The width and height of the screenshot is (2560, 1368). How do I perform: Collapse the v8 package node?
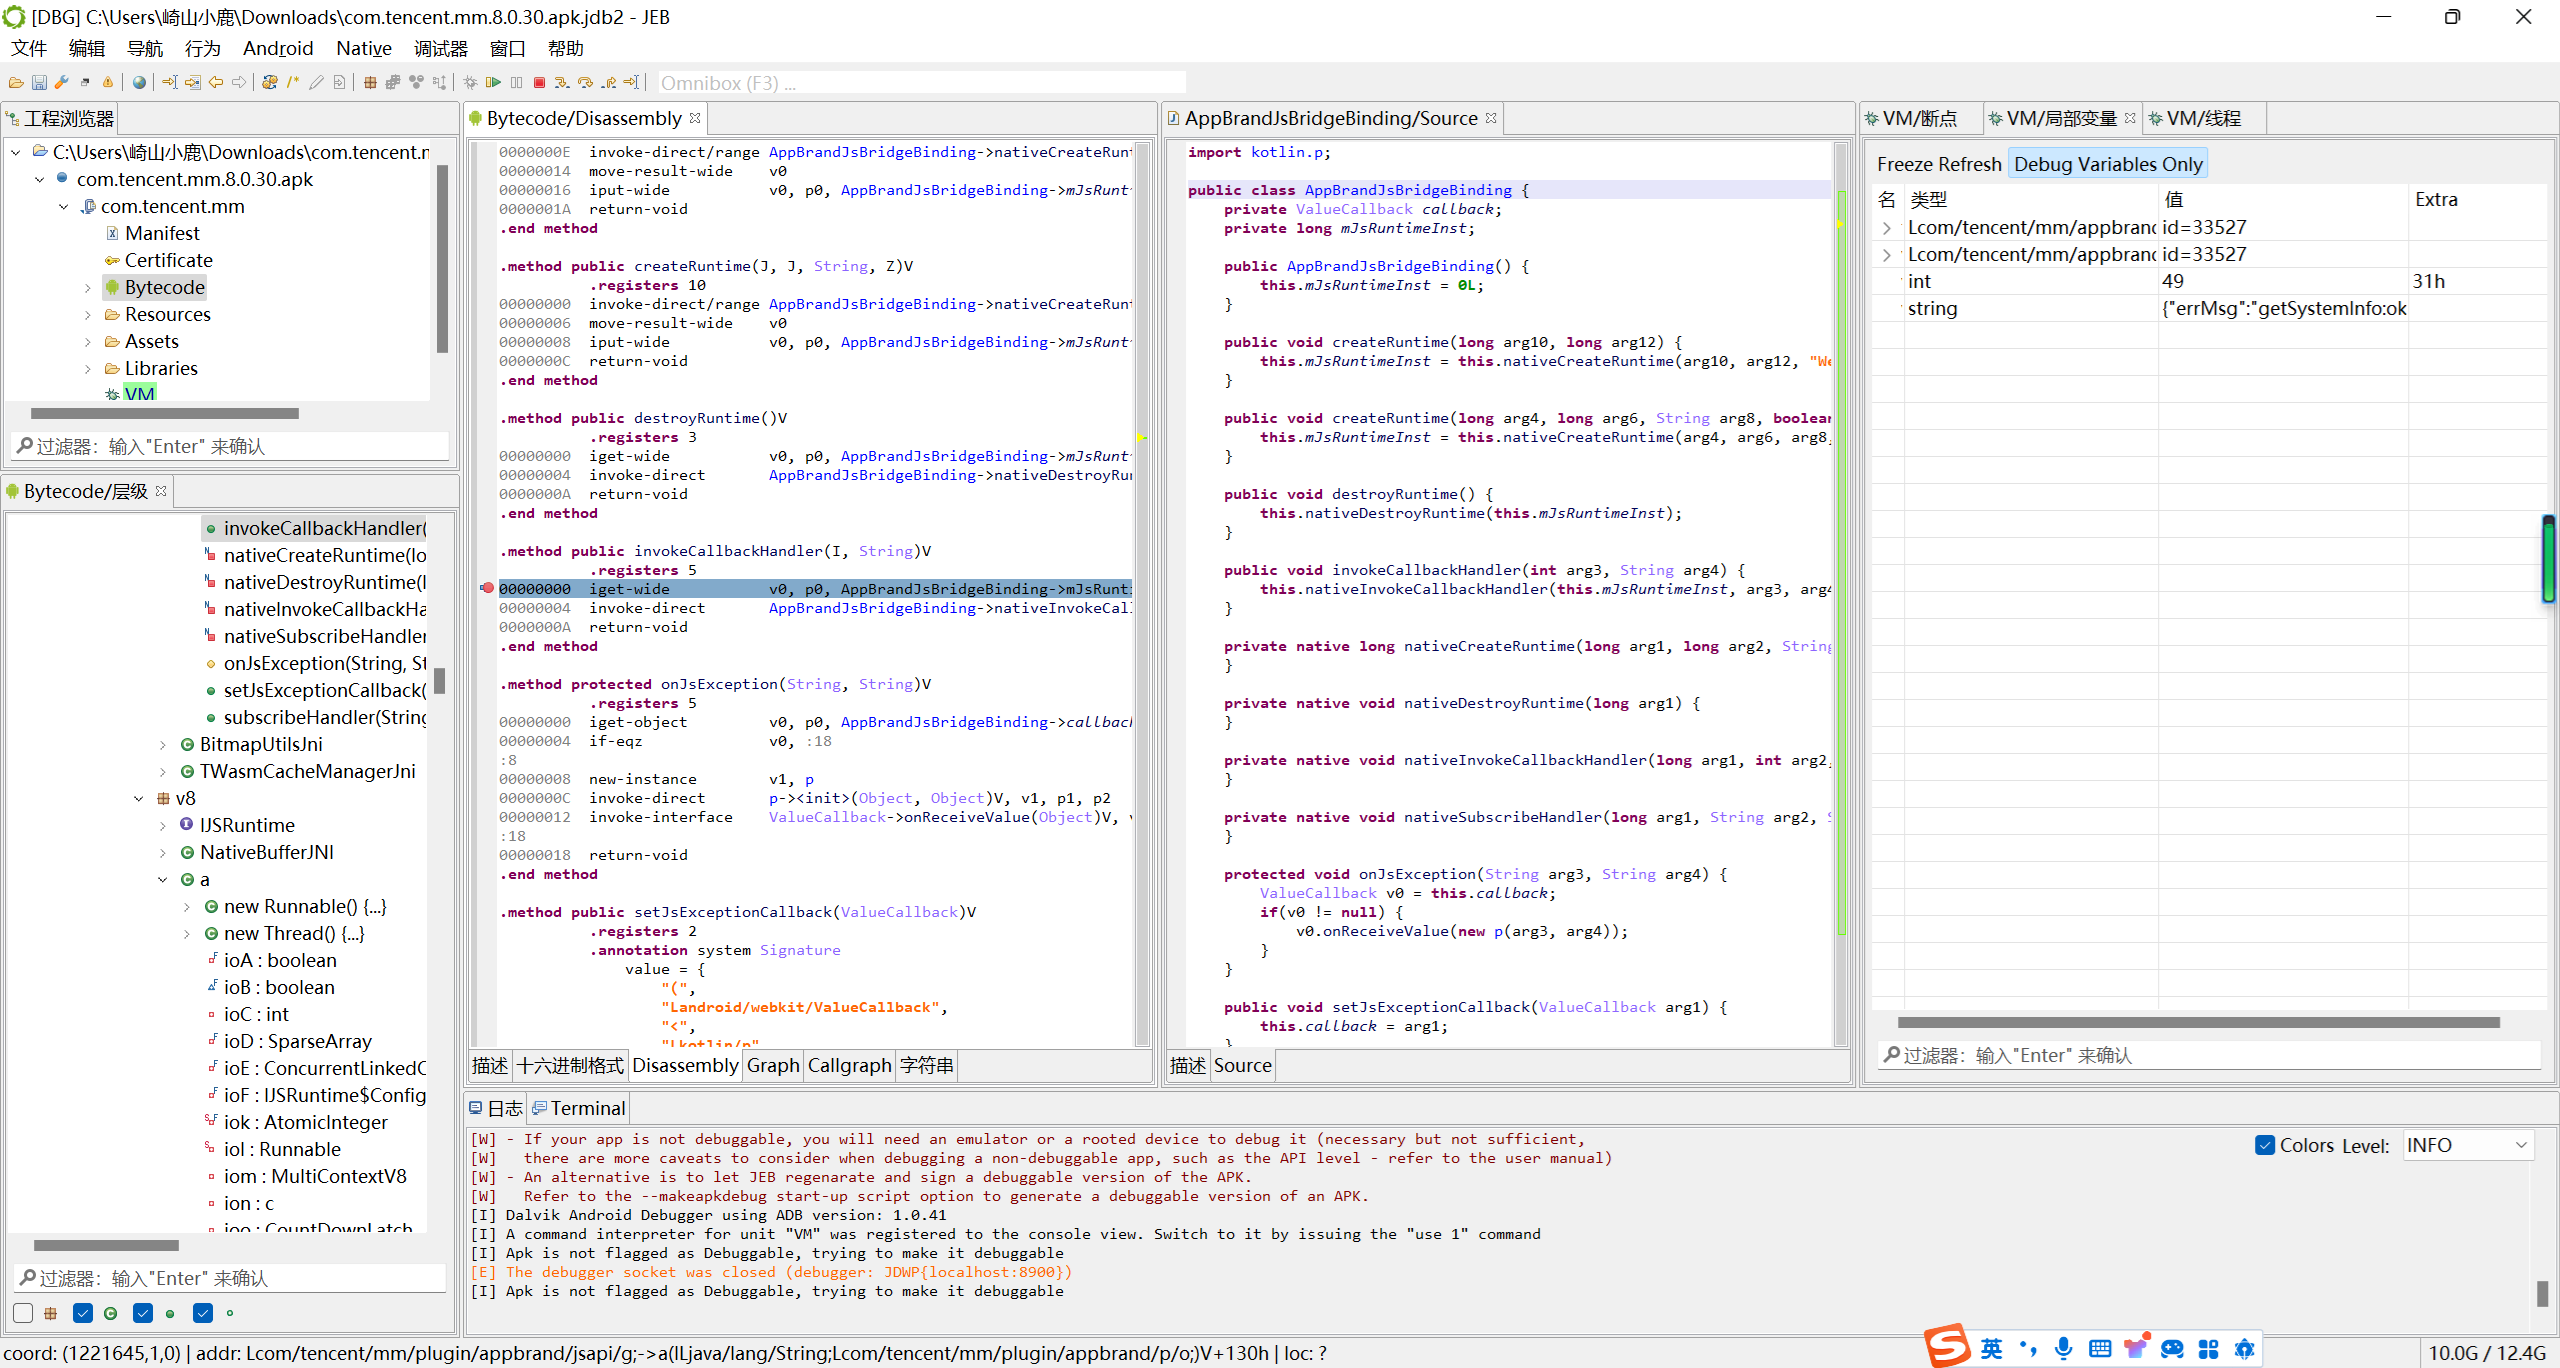139,799
